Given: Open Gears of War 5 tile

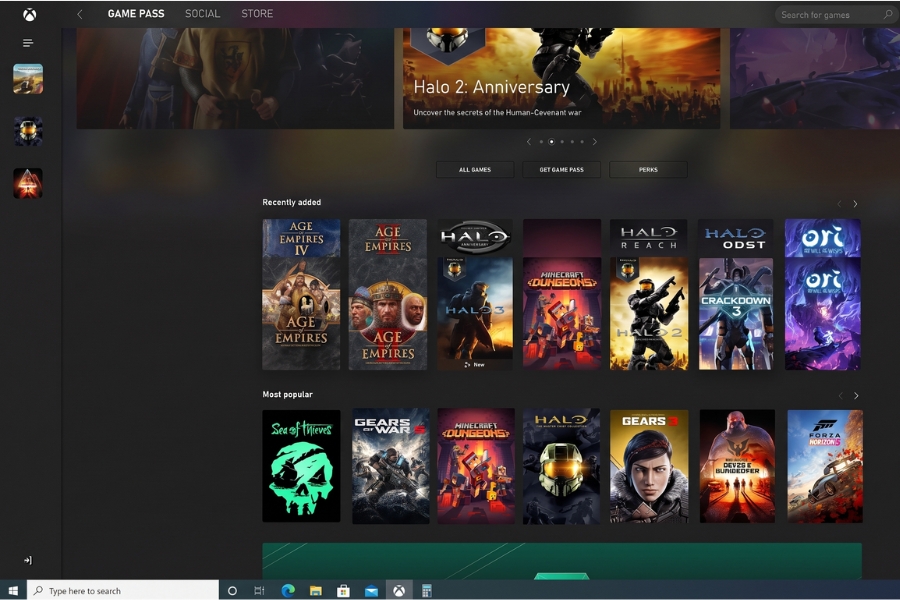Looking at the screenshot, I should (390, 466).
